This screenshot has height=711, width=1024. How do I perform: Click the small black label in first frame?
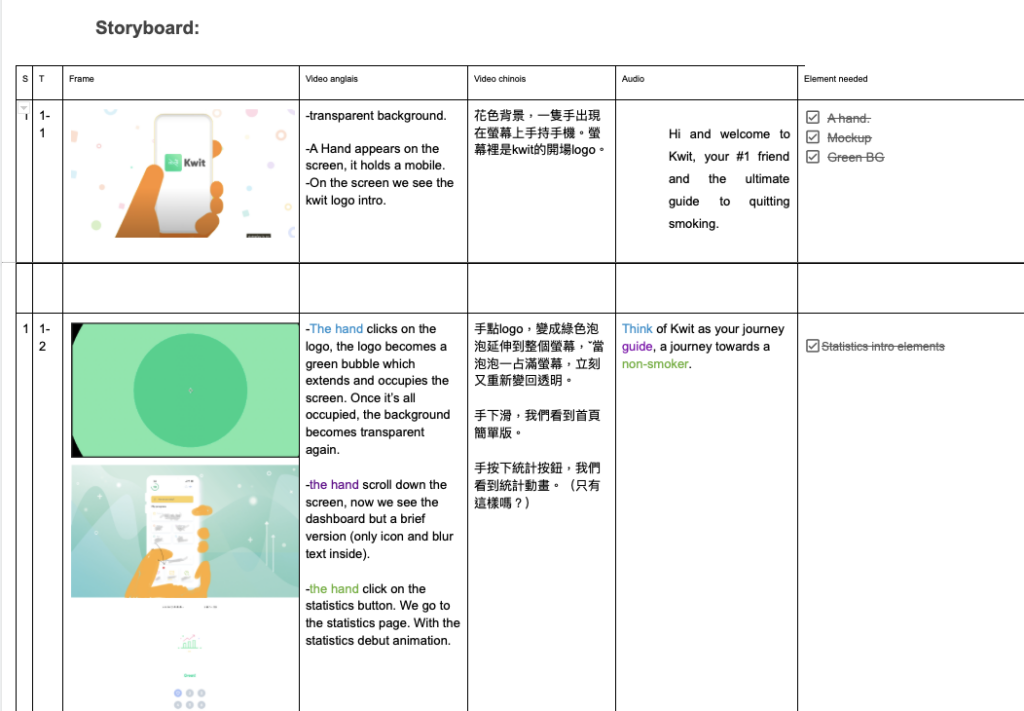(x=258, y=235)
